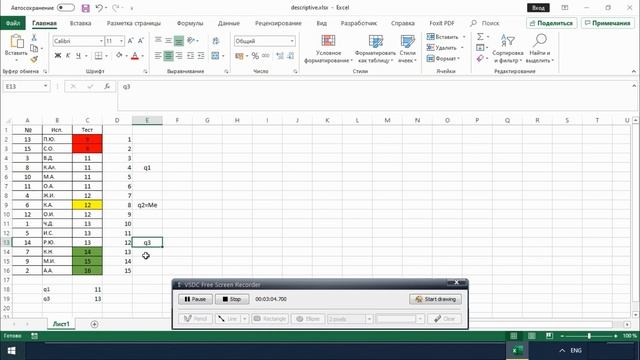Switch to the Формулы tab

click(x=190, y=23)
